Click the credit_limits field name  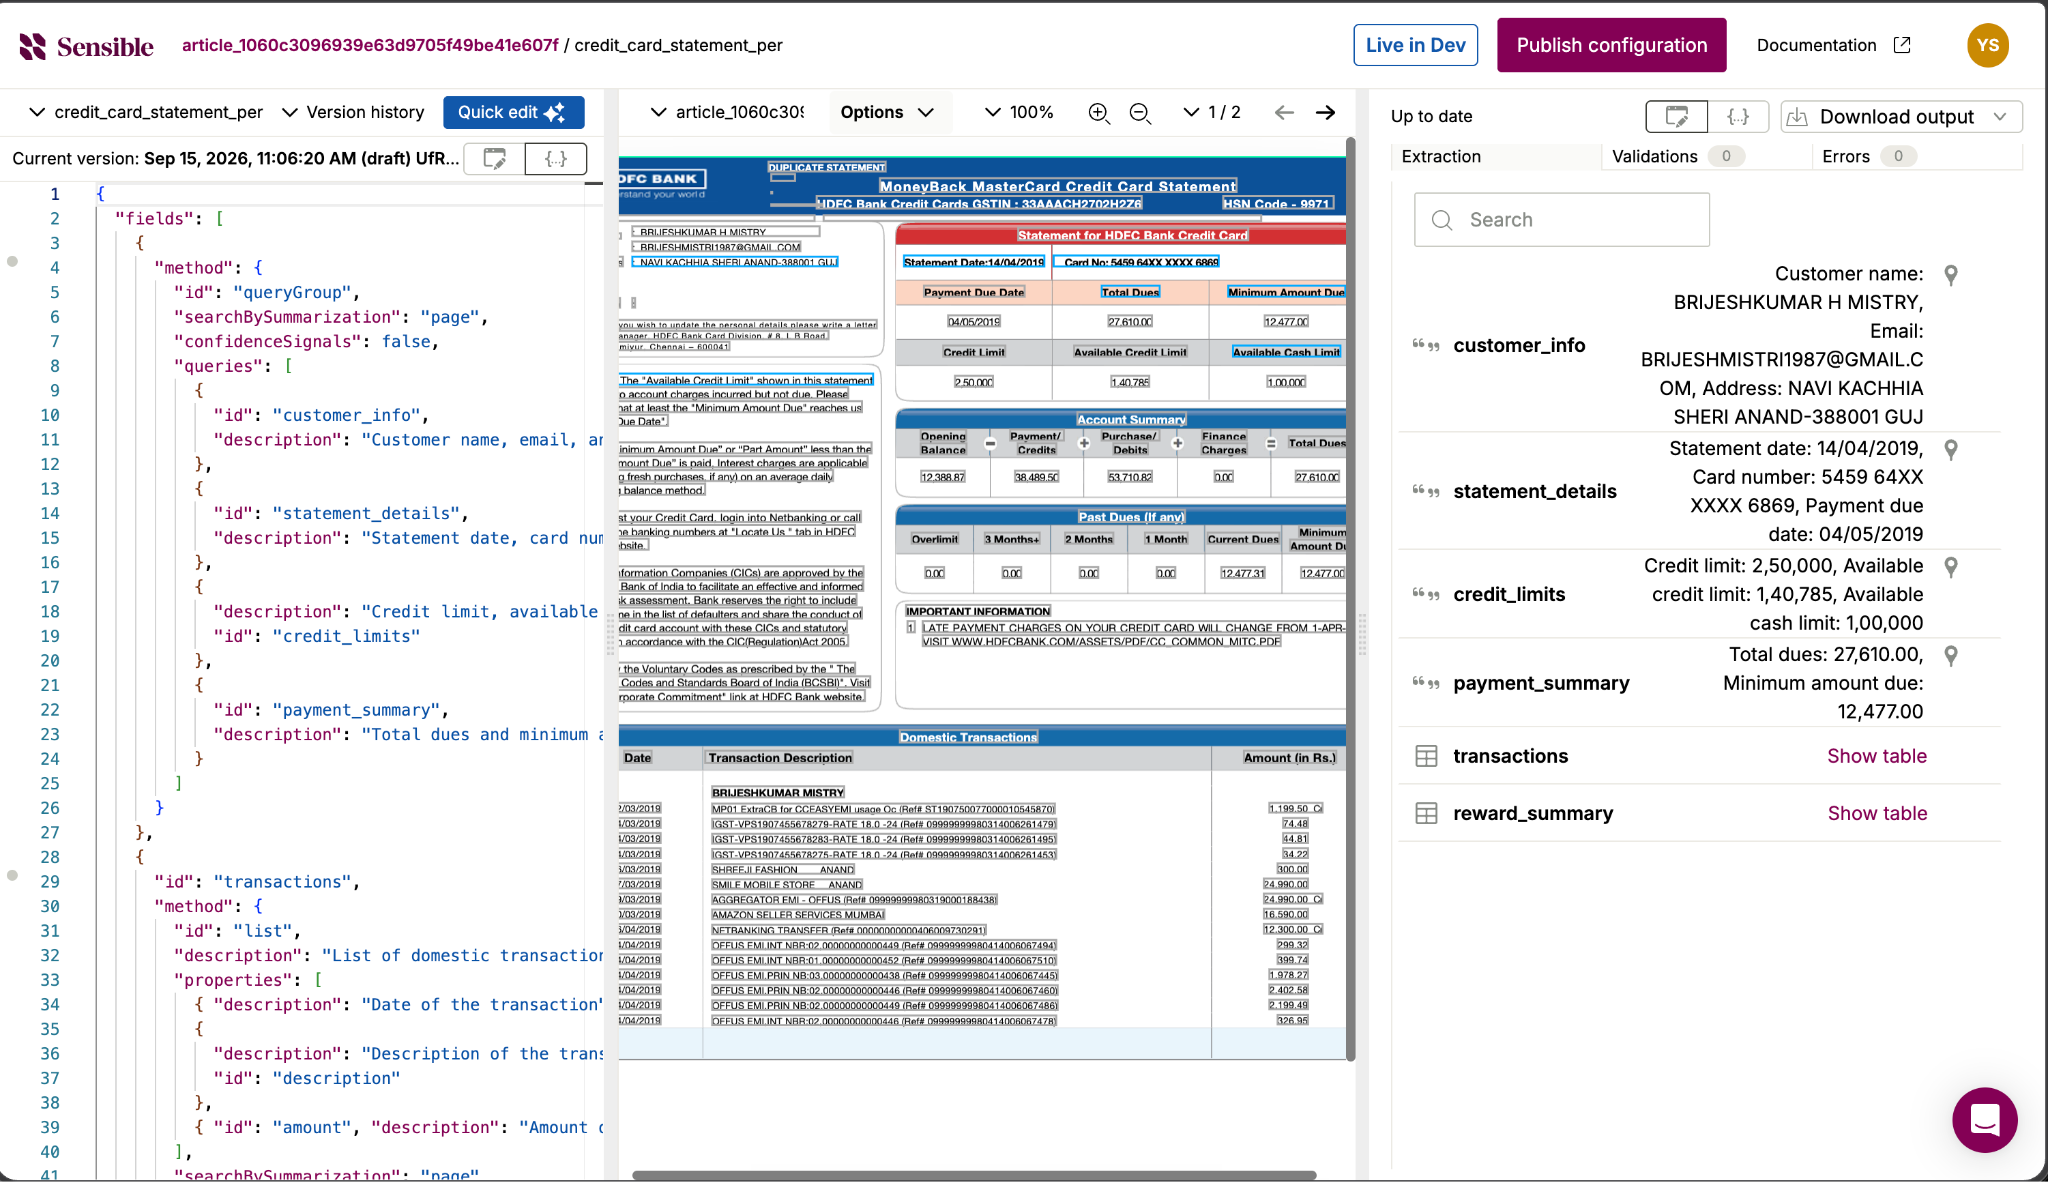pyautogui.click(x=1508, y=594)
